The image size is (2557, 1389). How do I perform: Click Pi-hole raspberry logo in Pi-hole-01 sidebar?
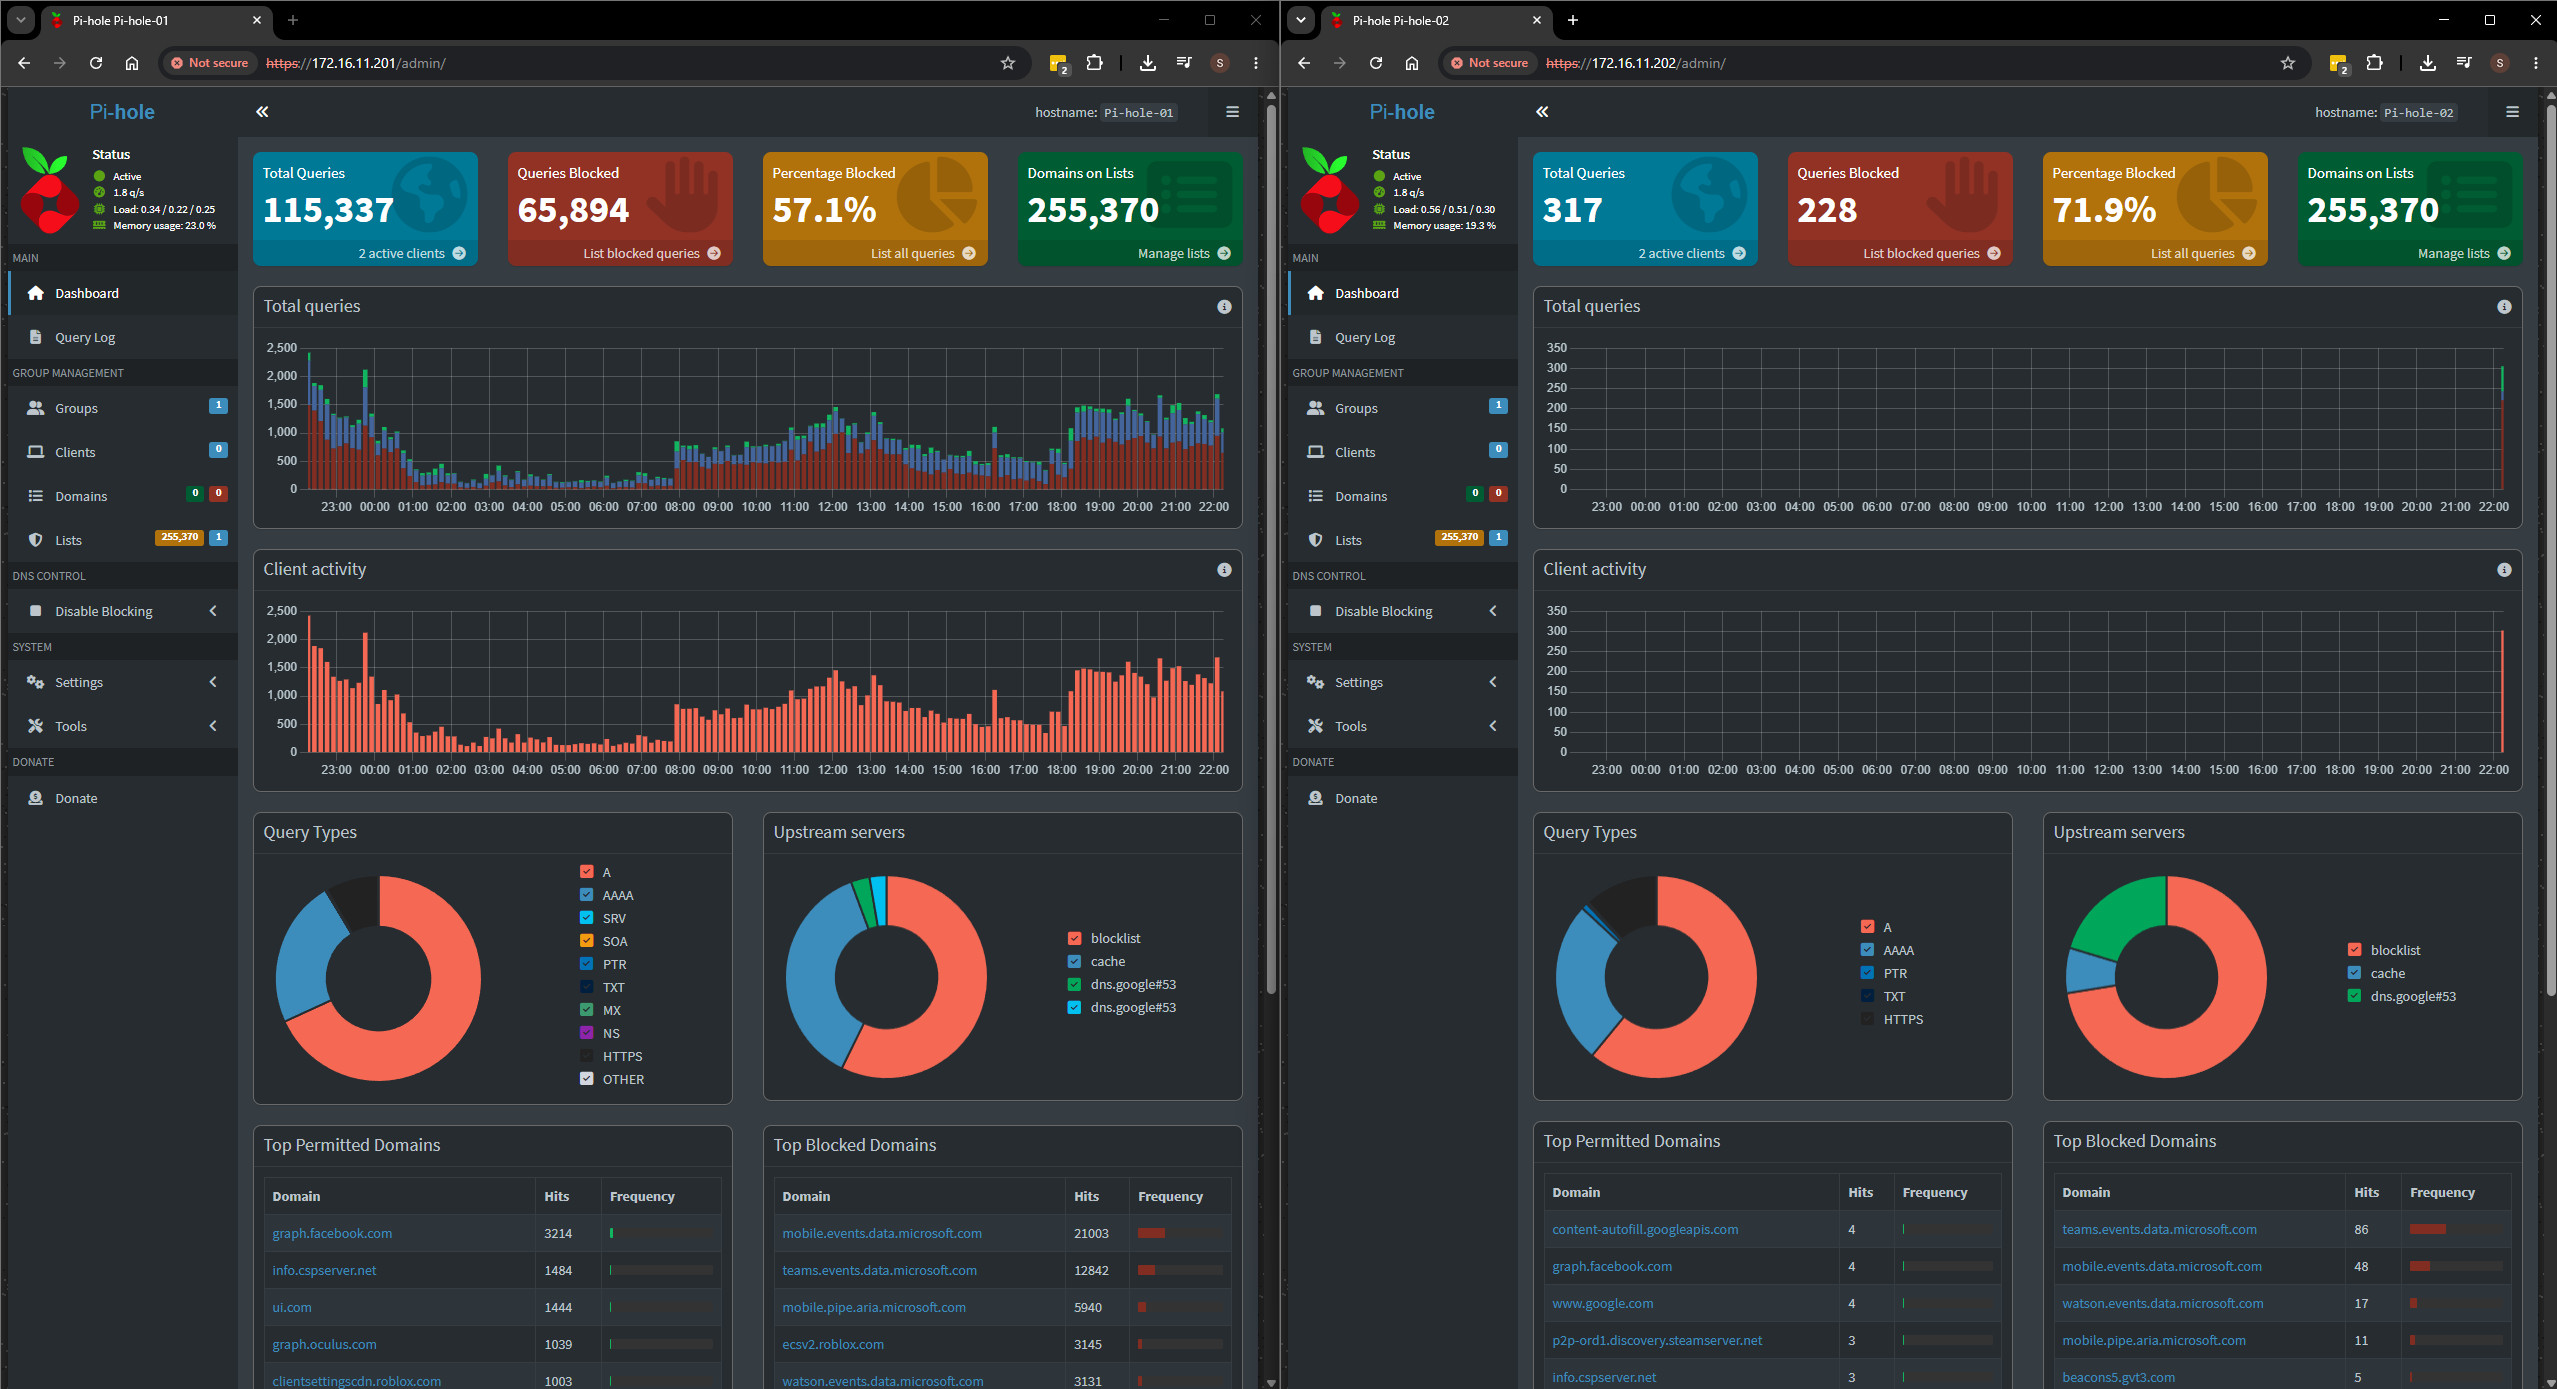pyautogui.click(x=48, y=190)
